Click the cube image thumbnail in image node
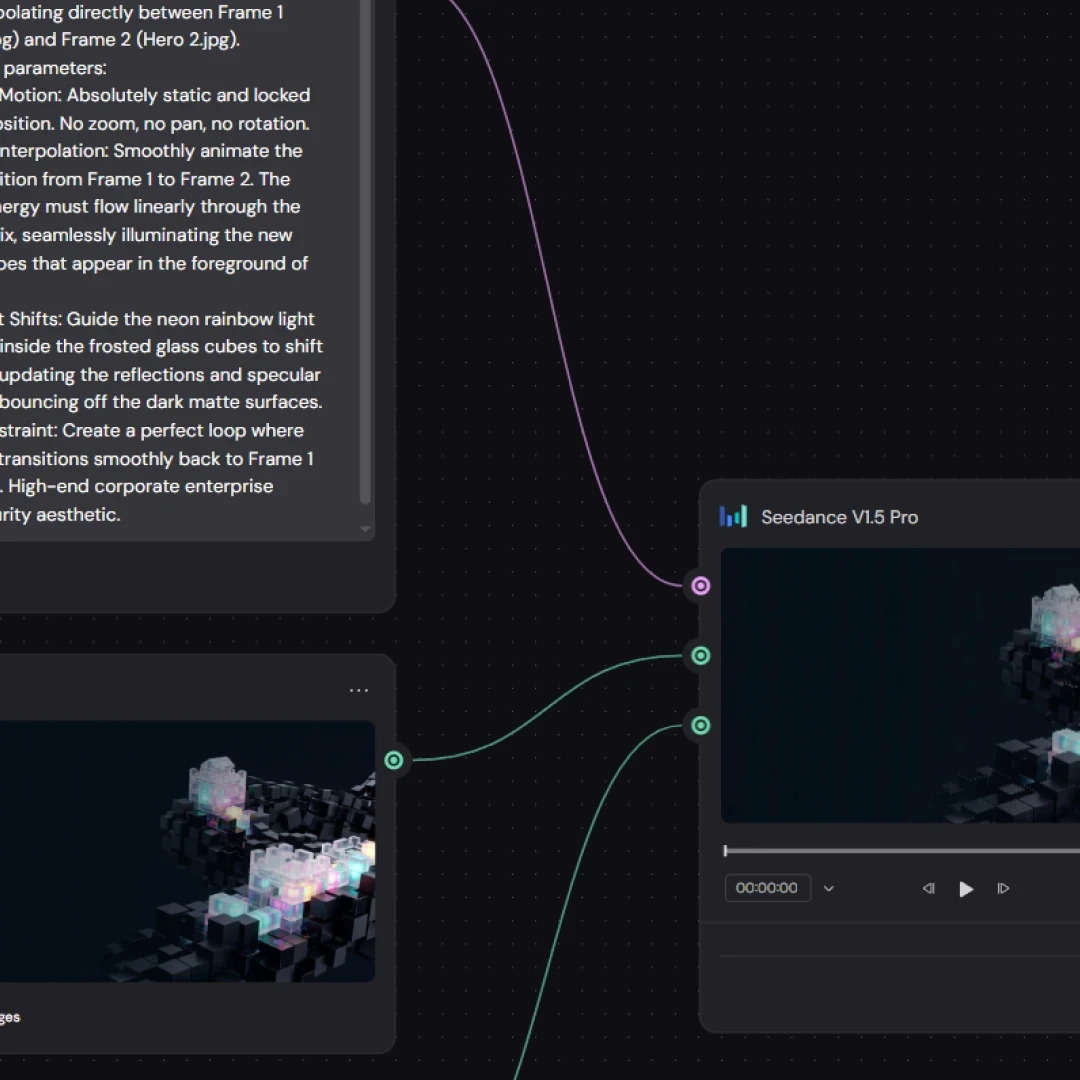 [x=187, y=851]
